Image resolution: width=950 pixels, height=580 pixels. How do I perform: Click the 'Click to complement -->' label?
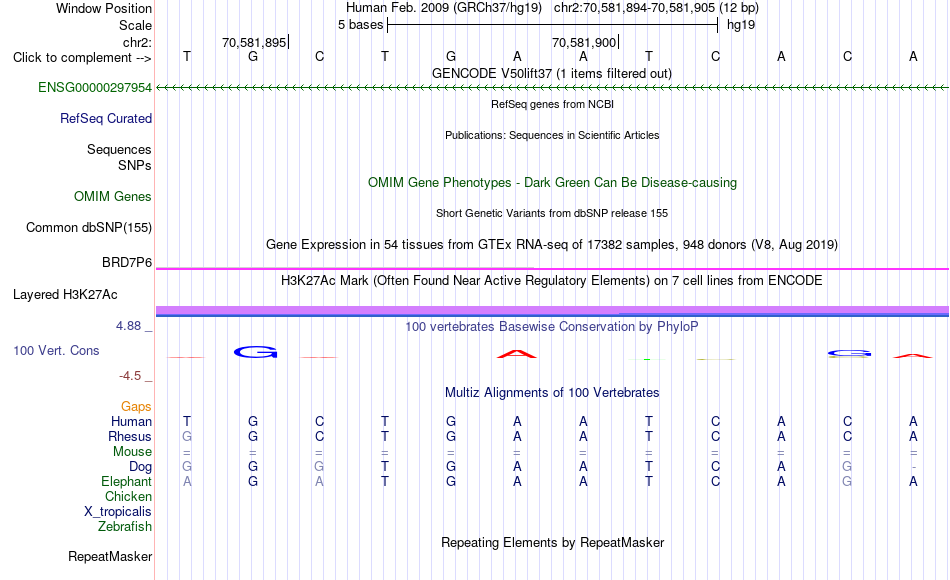point(82,58)
